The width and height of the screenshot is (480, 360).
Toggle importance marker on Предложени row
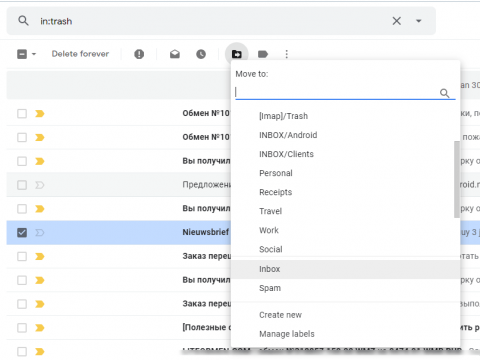40,185
